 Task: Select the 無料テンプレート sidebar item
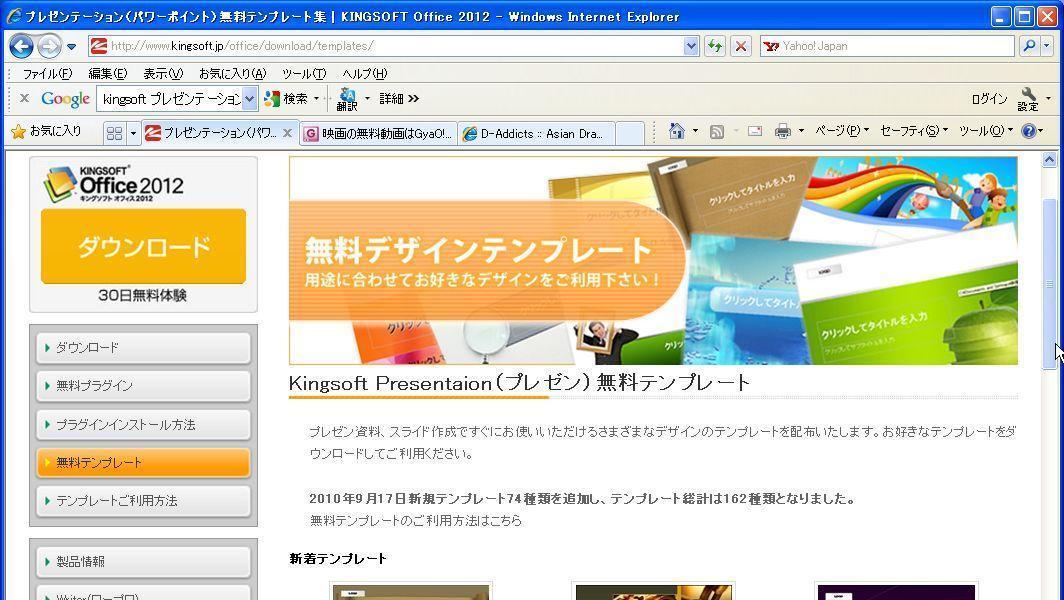tap(143, 462)
